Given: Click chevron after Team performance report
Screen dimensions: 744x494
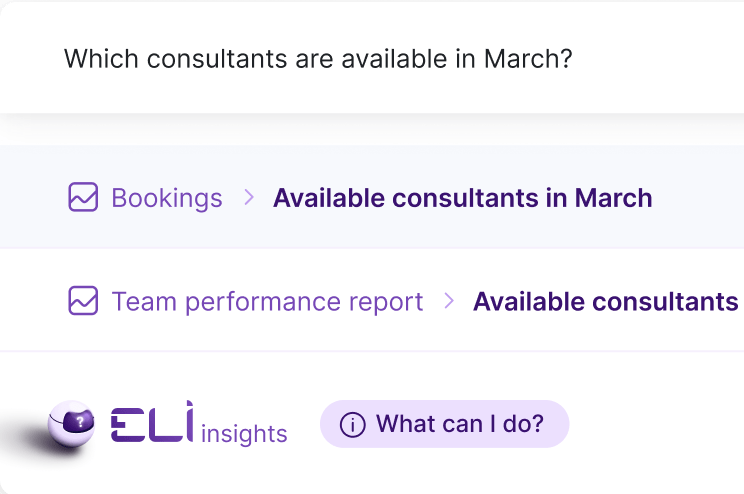Looking at the screenshot, I should point(449,300).
